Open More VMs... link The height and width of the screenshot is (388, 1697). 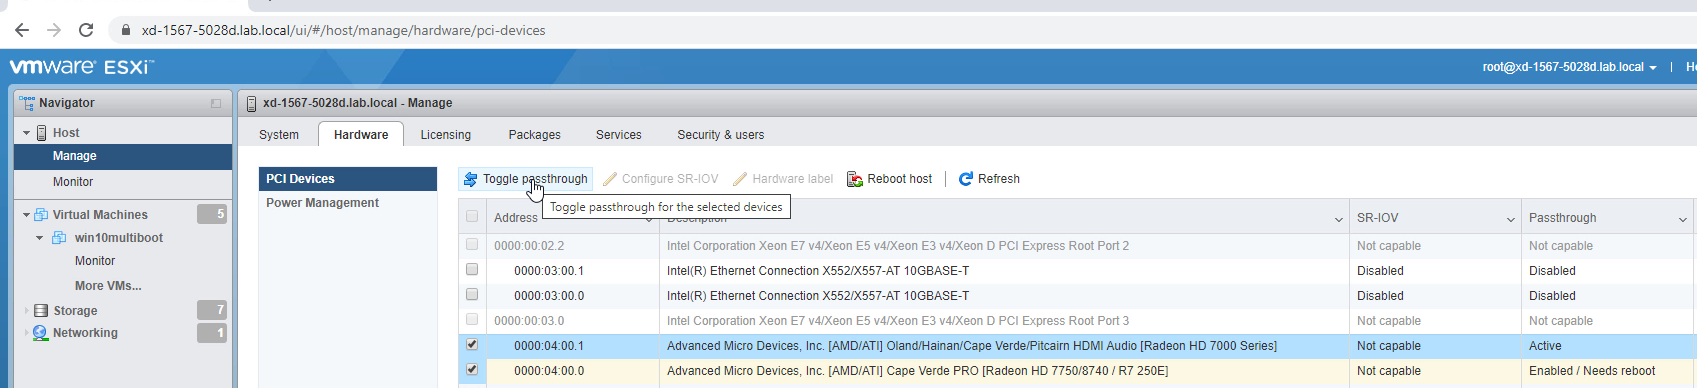coord(108,286)
